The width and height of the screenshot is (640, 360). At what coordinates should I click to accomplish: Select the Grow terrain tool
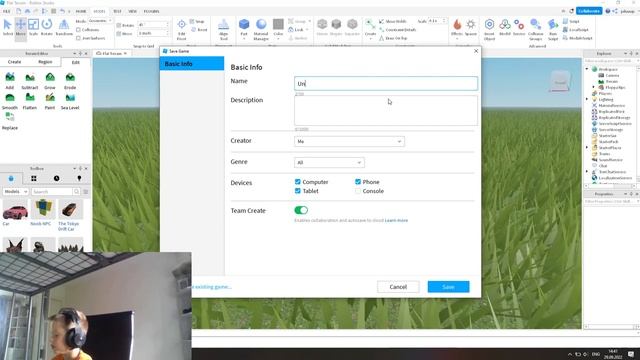click(50, 80)
